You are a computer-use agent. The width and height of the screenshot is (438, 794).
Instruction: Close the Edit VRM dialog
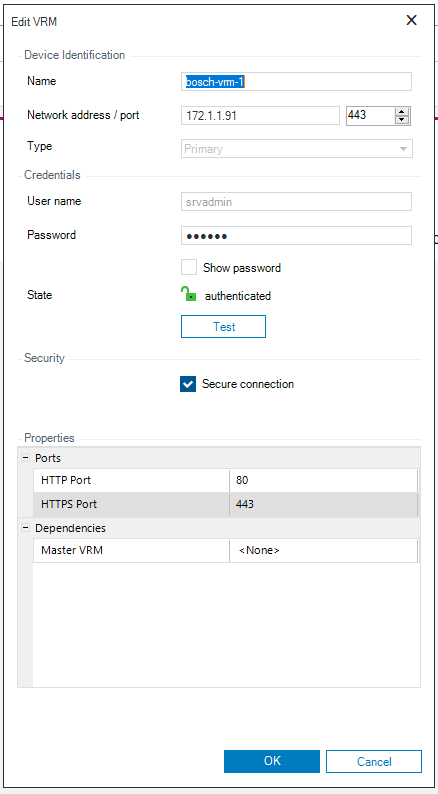[411, 20]
